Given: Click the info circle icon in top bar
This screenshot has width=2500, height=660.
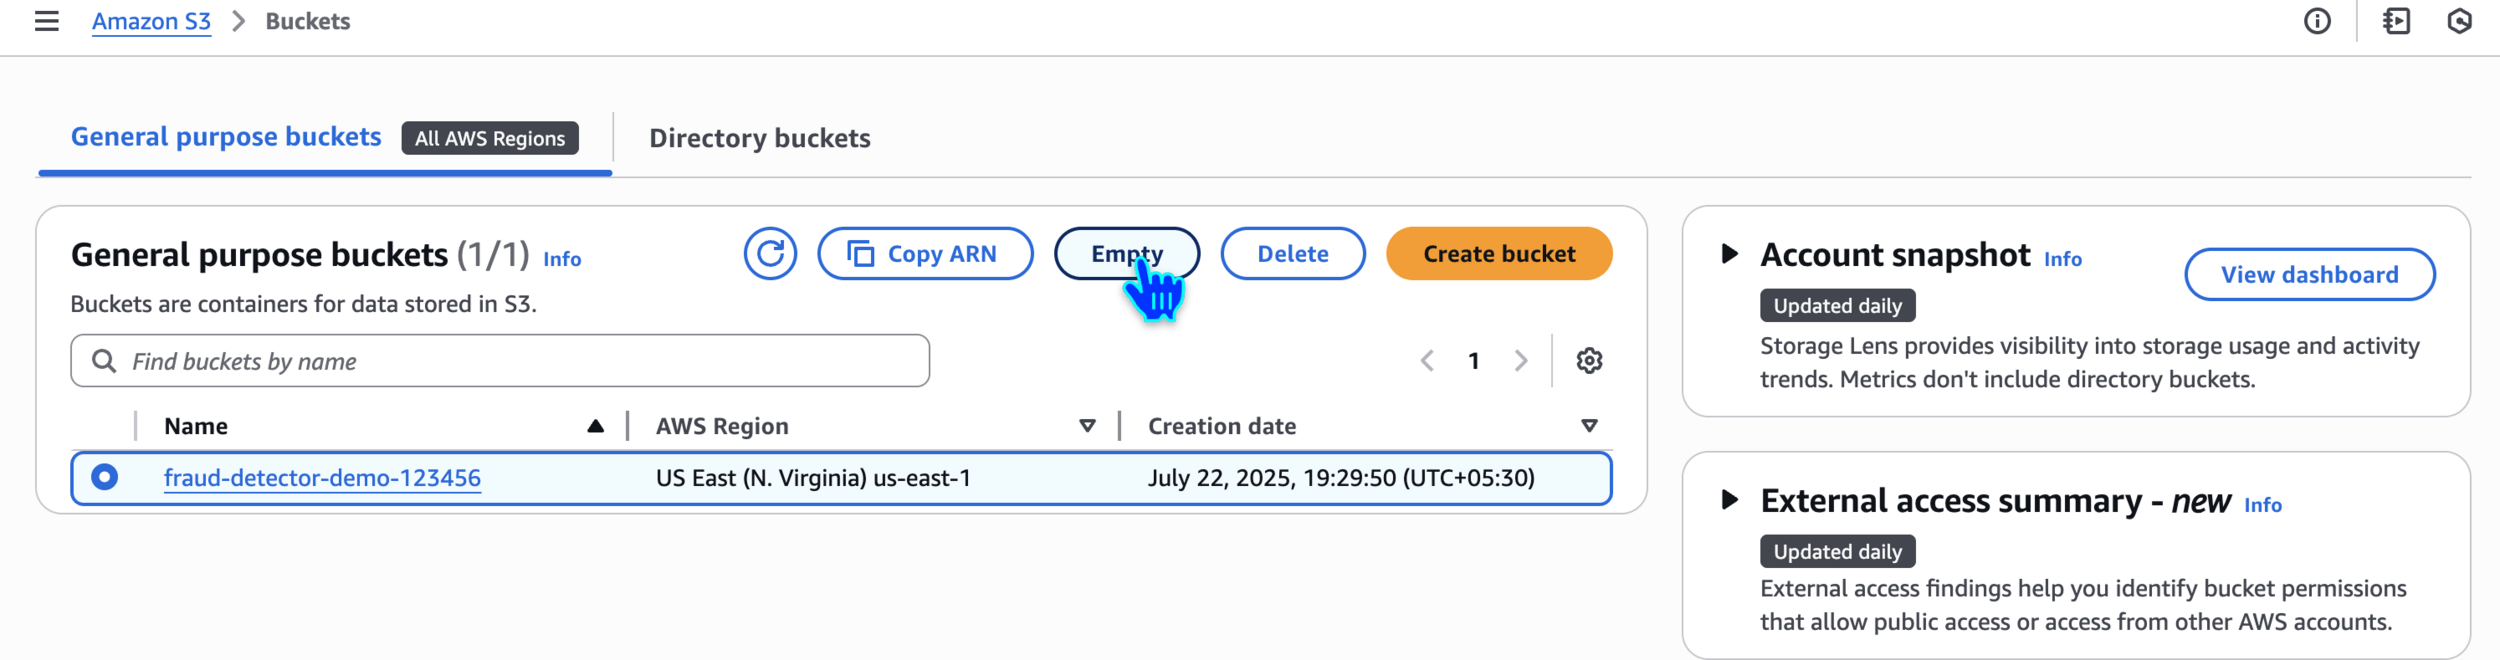Looking at the screenshot, I should click(2317, 21).
